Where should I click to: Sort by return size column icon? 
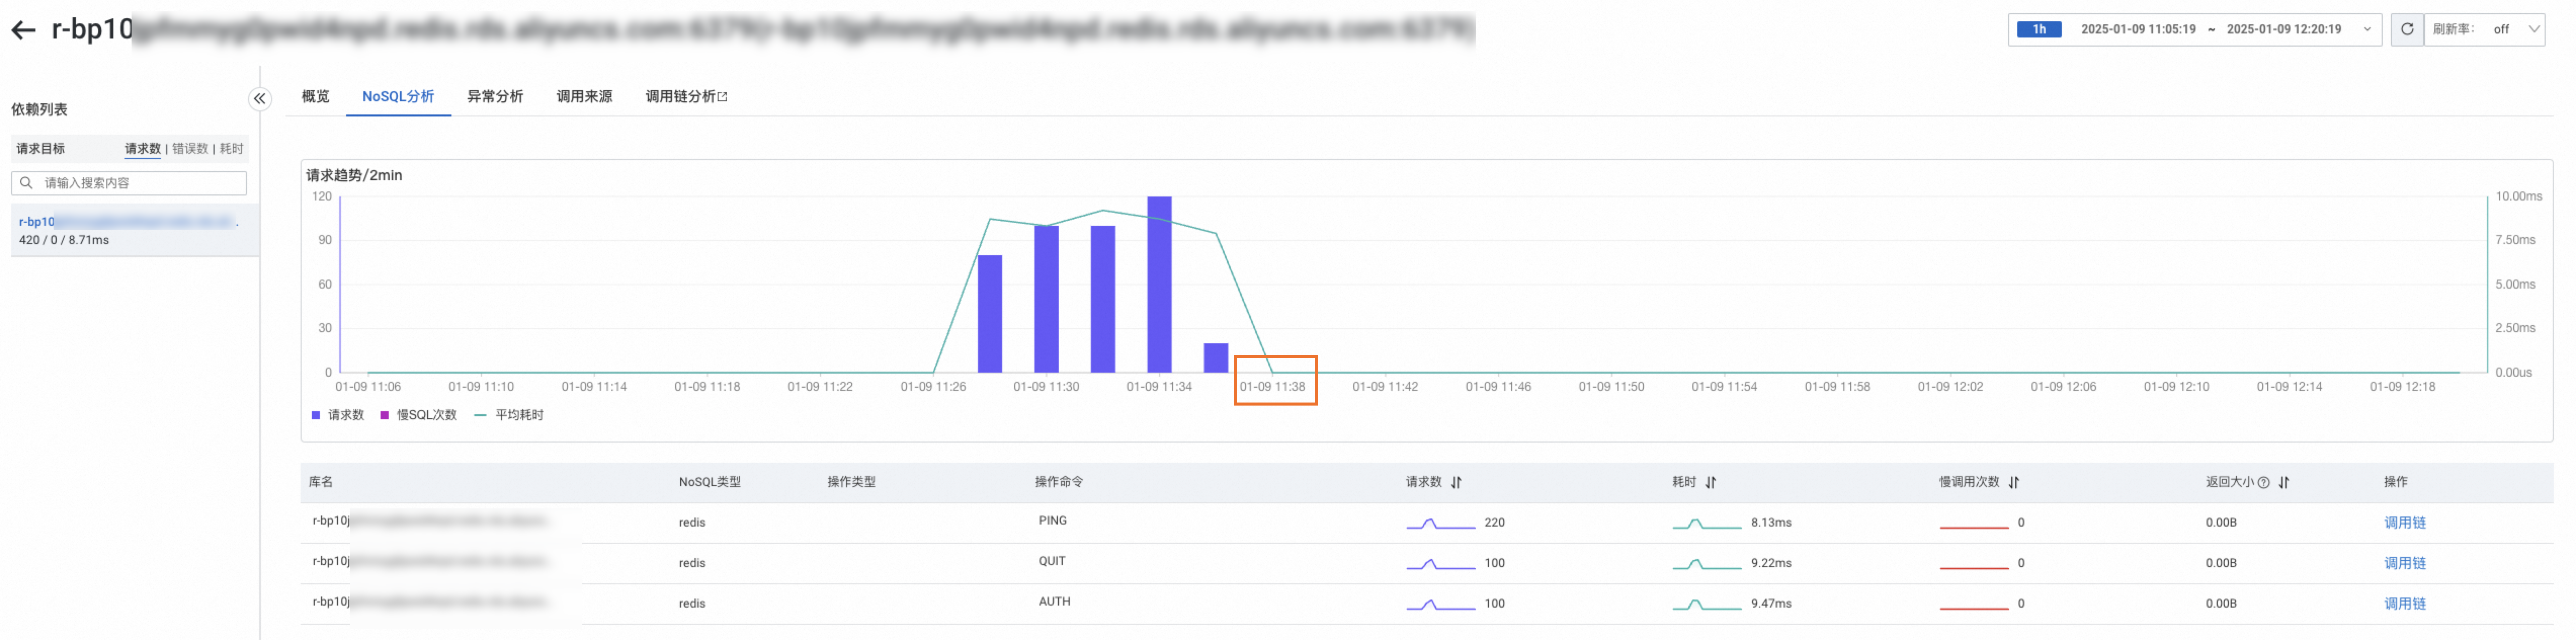(2284, 482)
